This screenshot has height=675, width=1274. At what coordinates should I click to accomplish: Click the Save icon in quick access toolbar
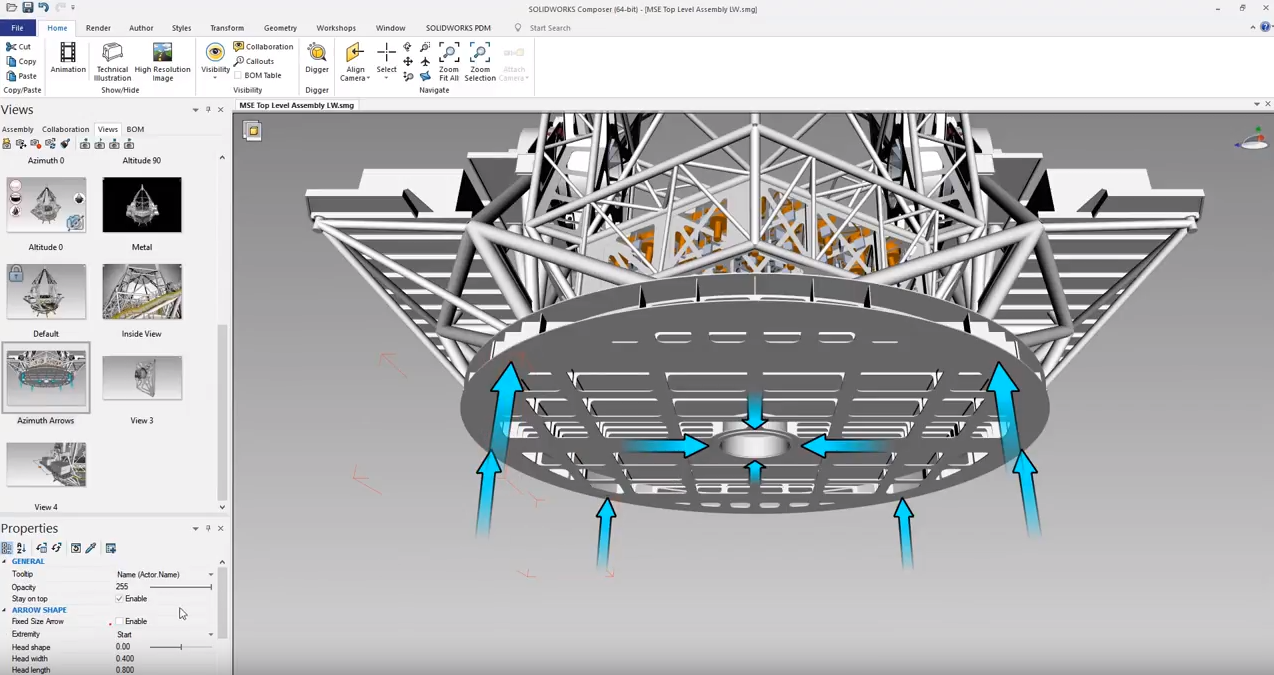pos(27,7)
